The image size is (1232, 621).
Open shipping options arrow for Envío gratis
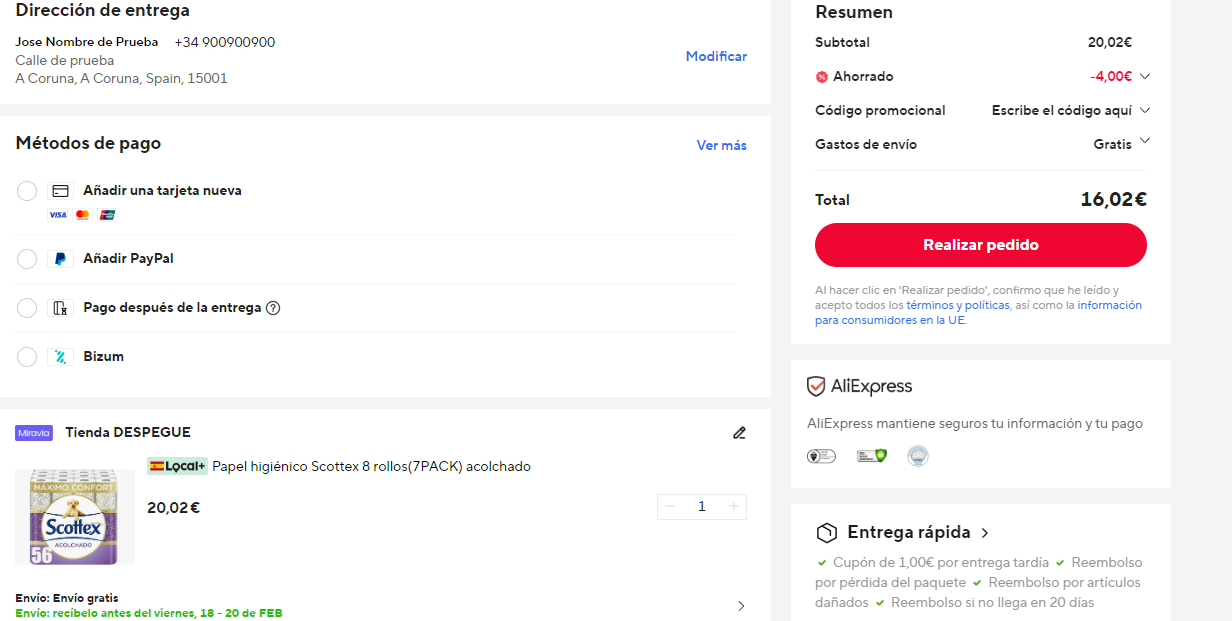pos(741,606)
